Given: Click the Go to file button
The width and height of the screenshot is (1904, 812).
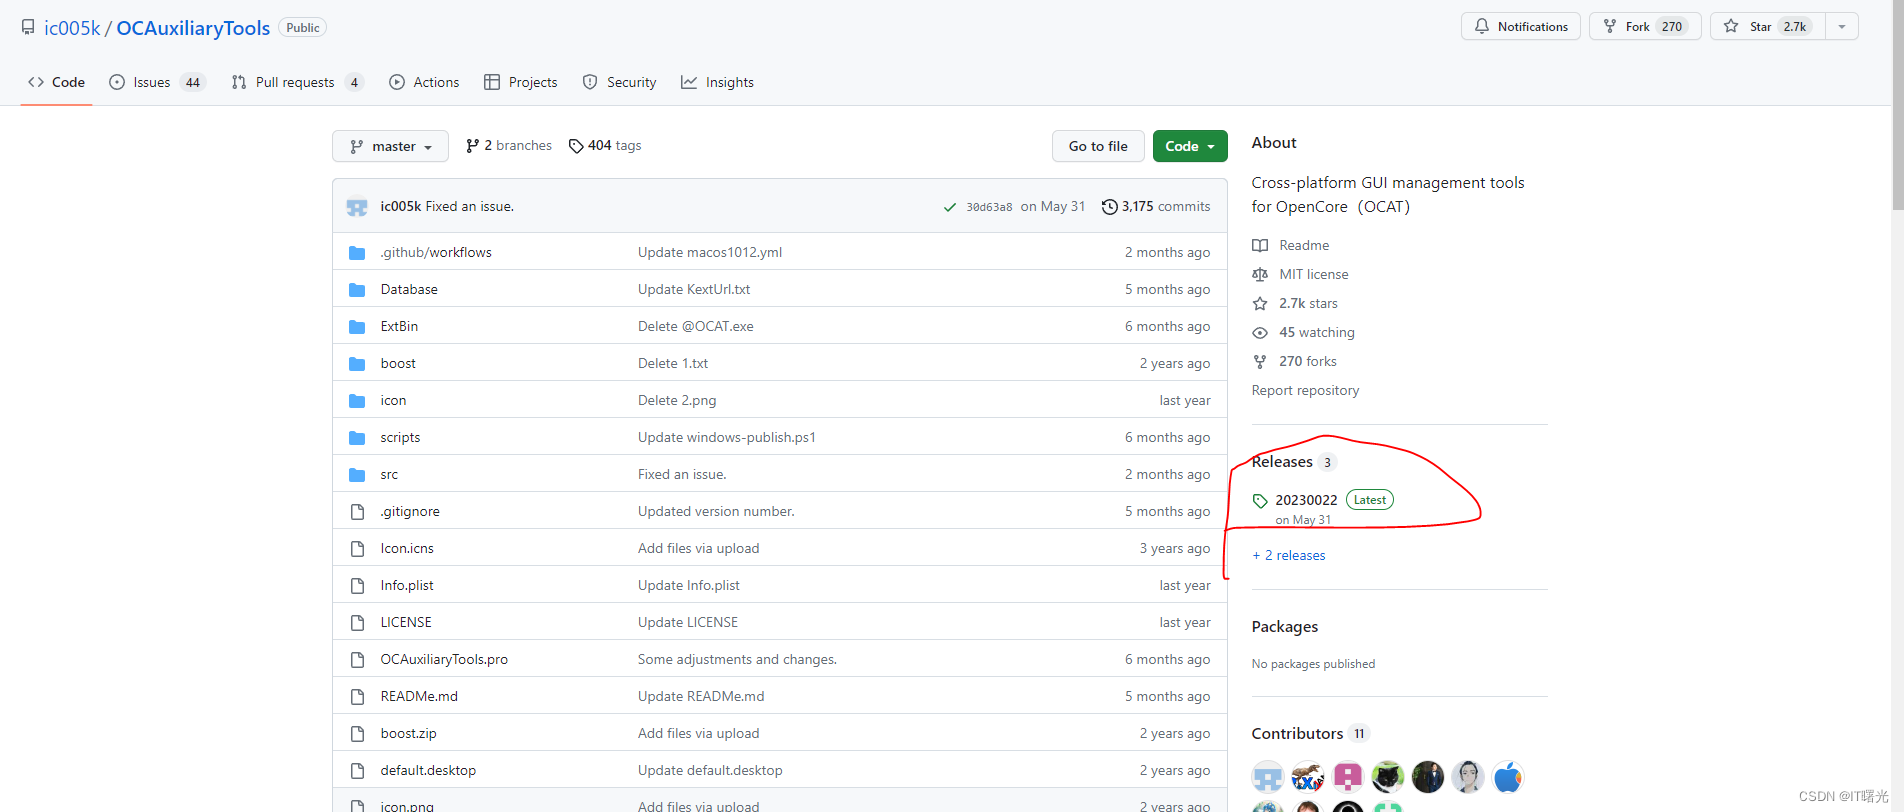Looking at the screenshot, I should click(1098, 146).
